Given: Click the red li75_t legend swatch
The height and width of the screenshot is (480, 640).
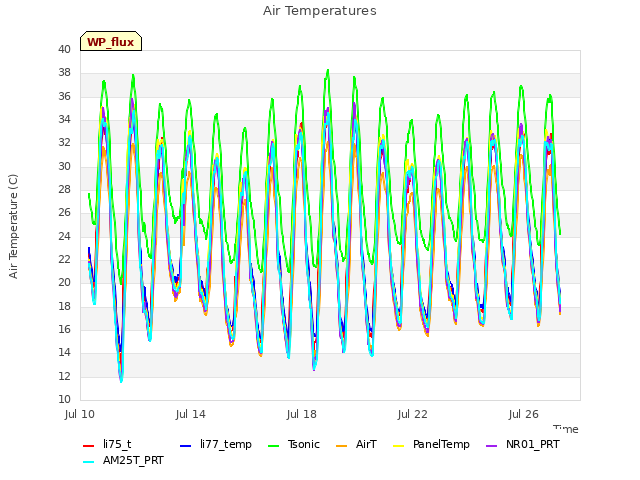Looking at the screenshot, I should click(88, 446).
